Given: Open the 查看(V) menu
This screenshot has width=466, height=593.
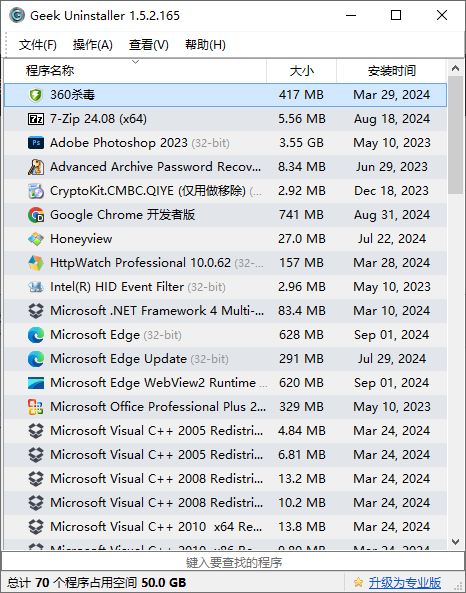Looking at the screenshot, I should [149, 45].
